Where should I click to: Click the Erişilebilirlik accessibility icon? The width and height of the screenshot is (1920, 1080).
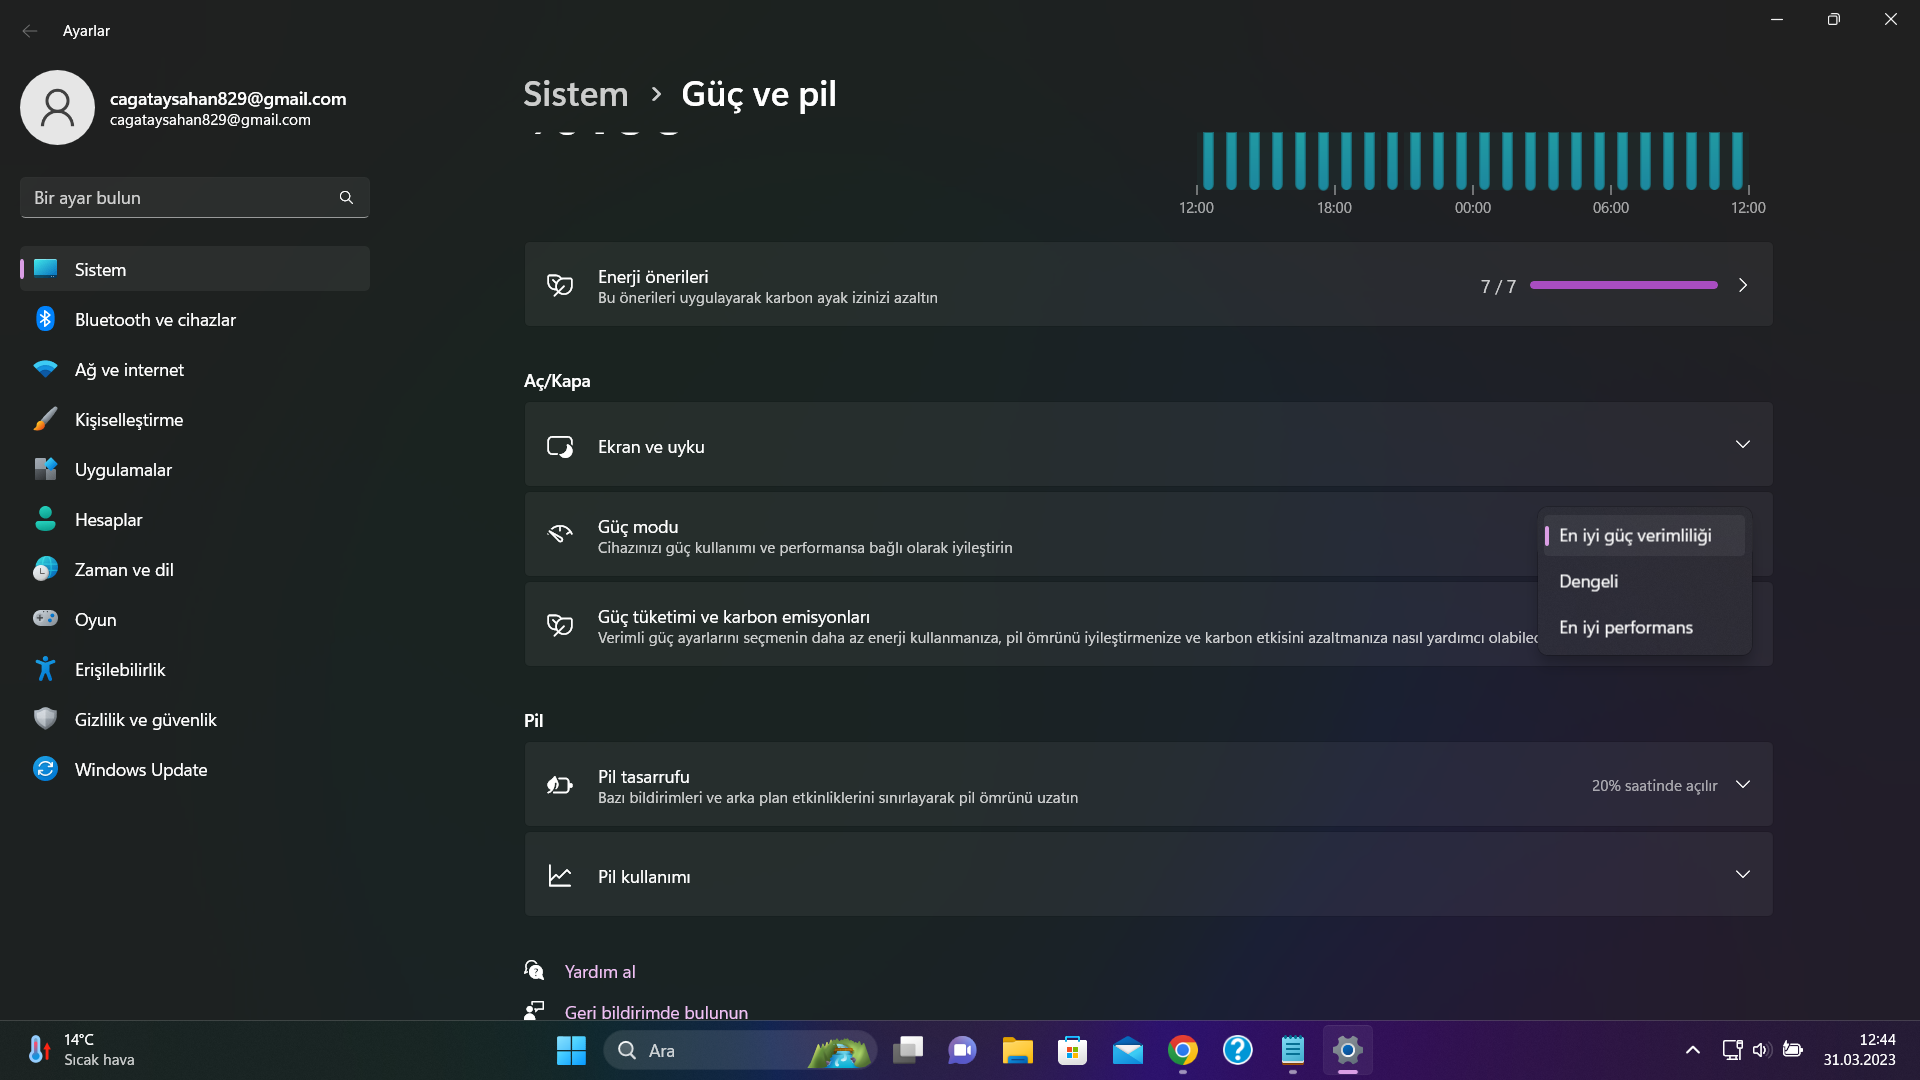(x=45, y=669)
